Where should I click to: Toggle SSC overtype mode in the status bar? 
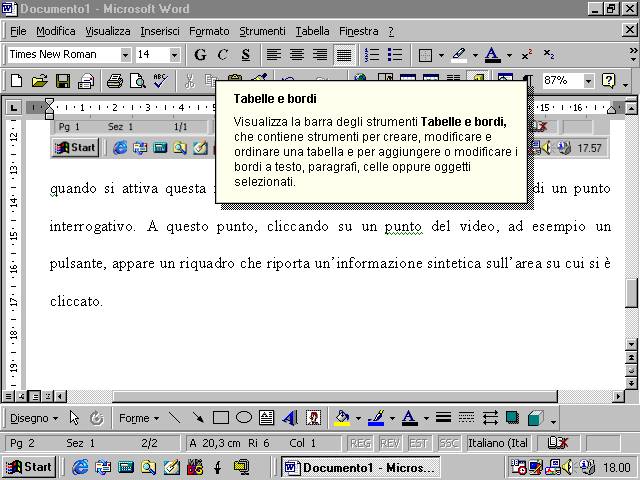(449, 443)
